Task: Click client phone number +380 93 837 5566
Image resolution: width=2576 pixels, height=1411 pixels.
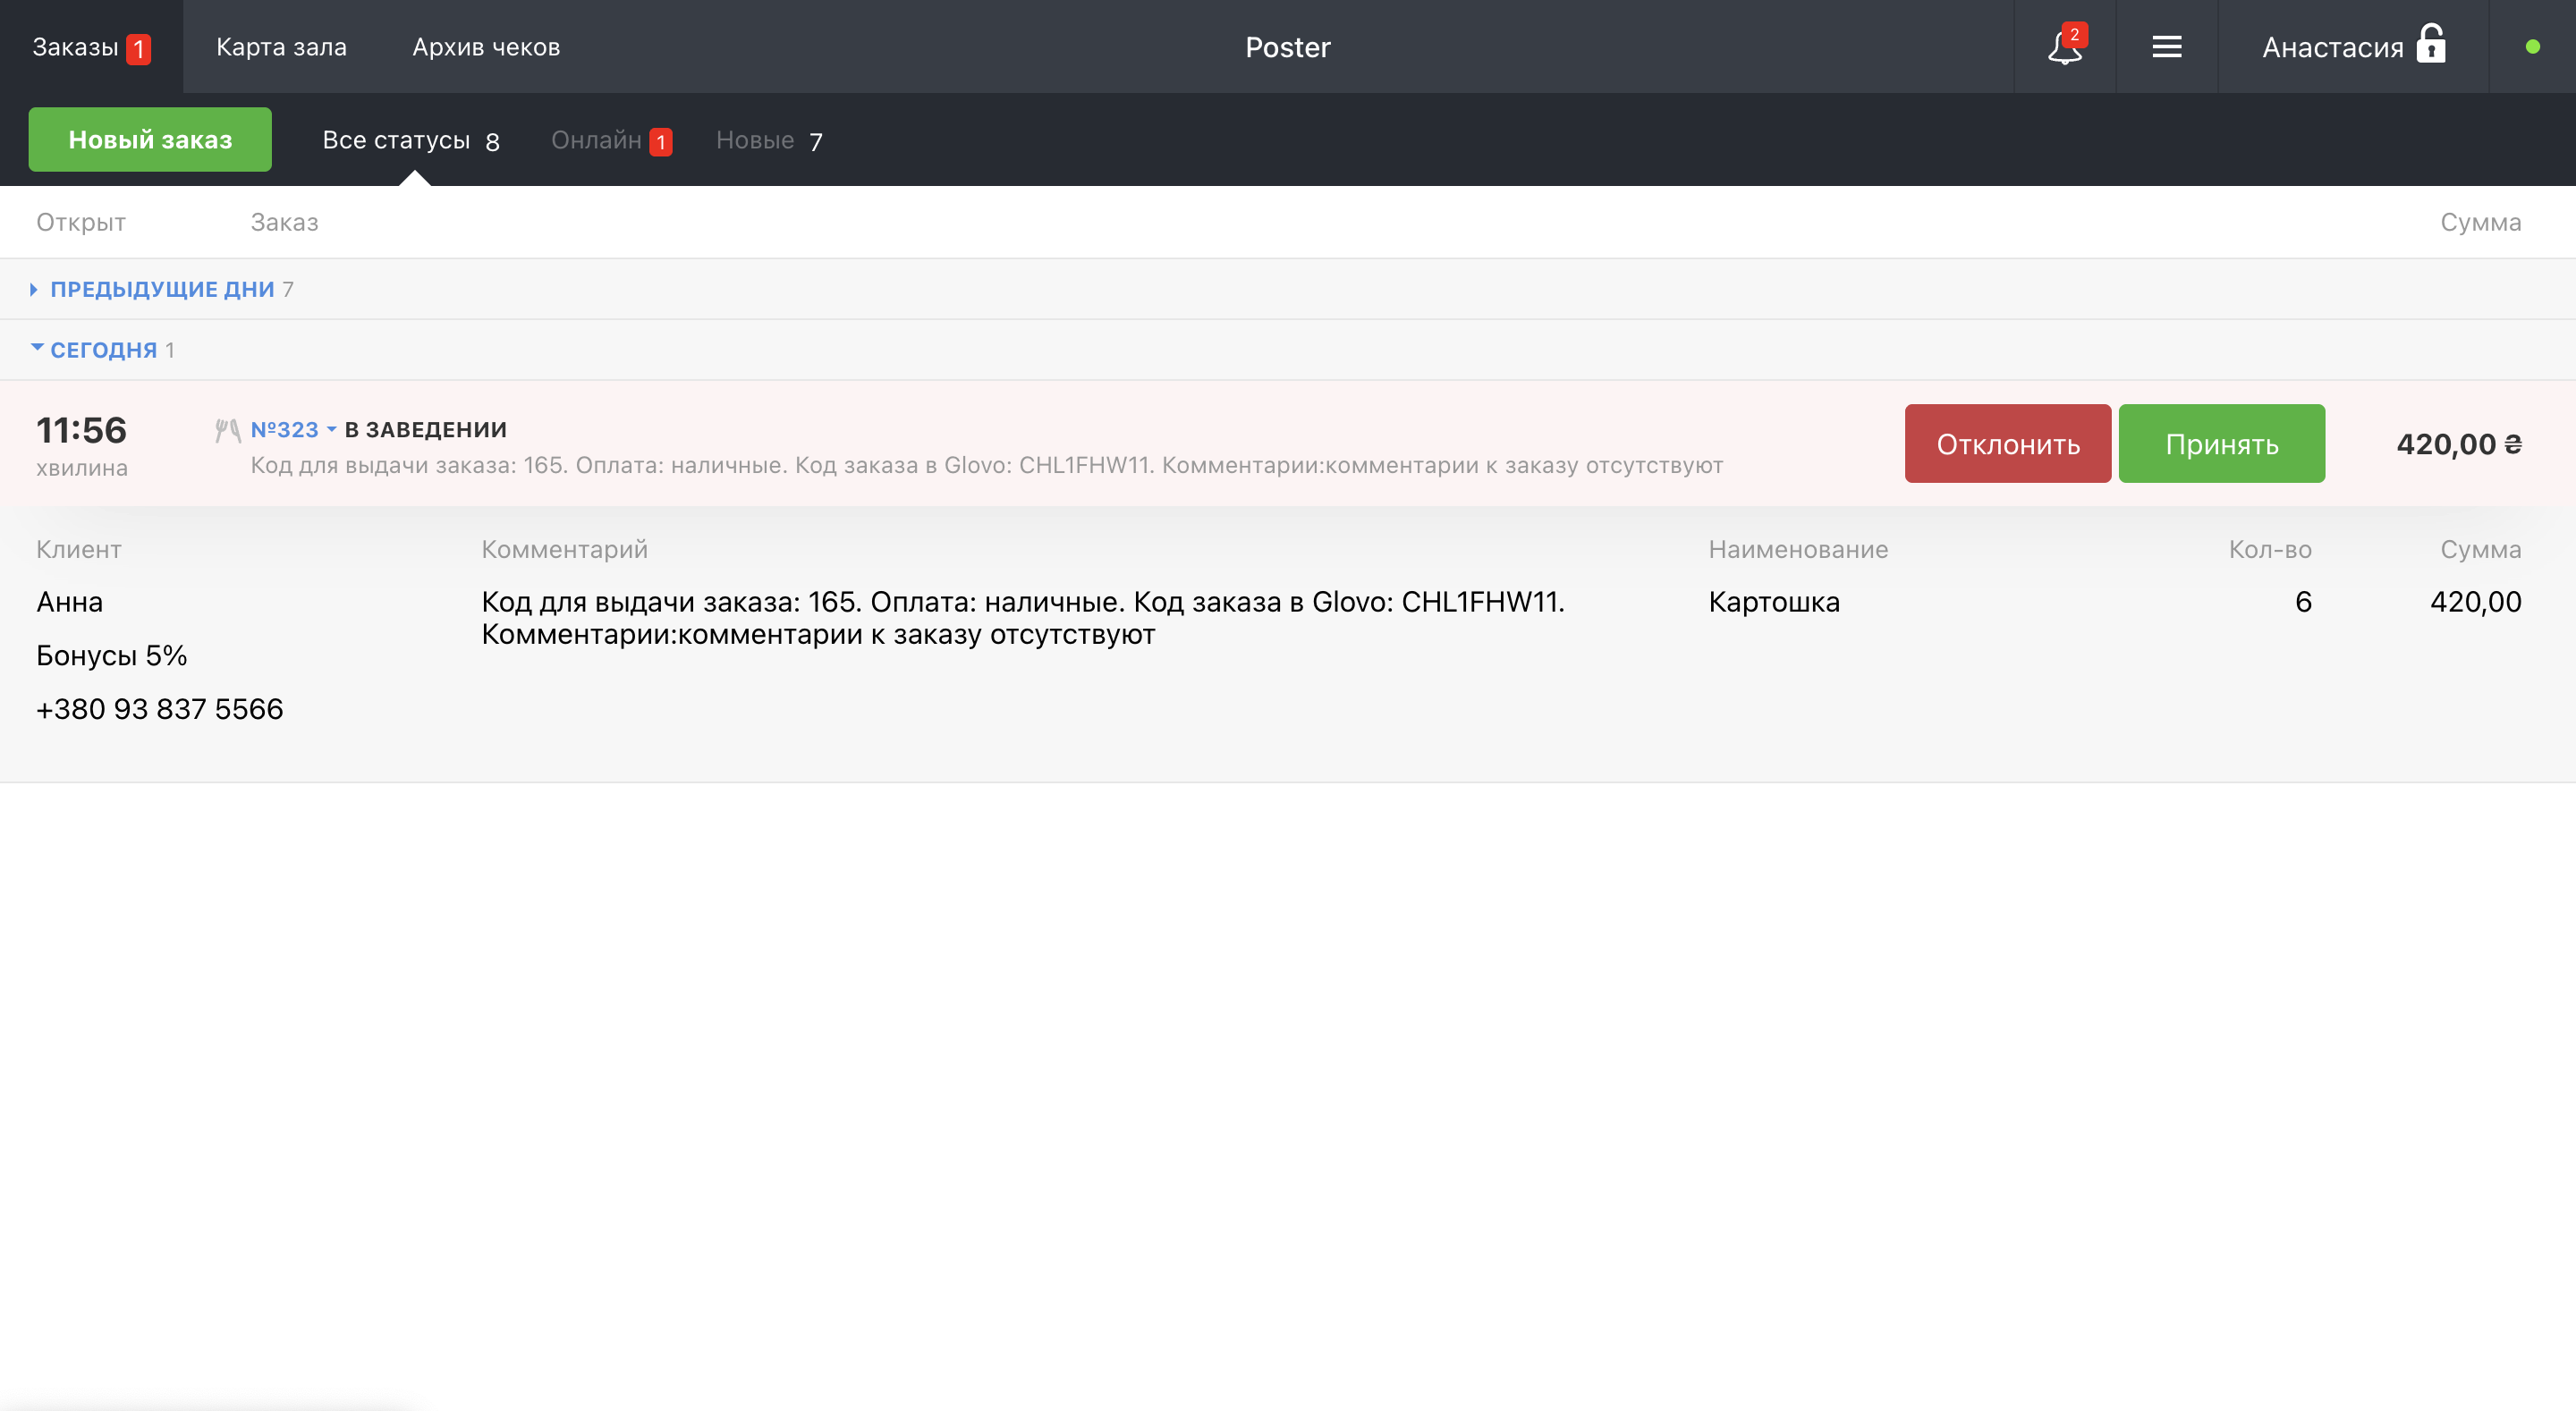Action: click(160, 709)
